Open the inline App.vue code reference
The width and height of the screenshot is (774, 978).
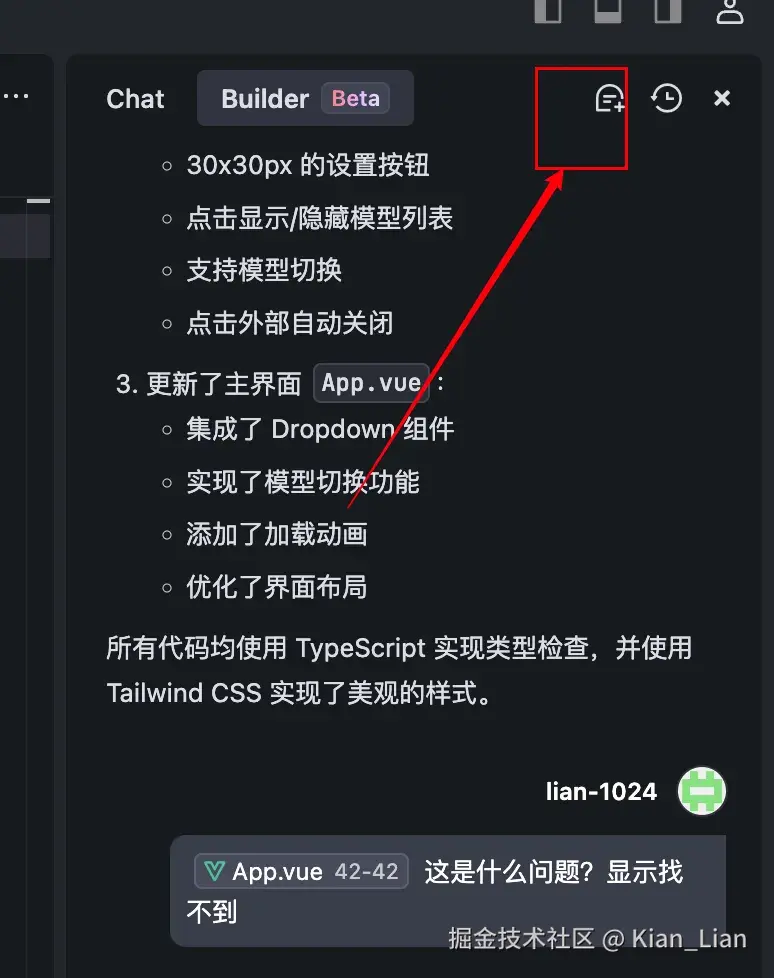tap(371, 383)
